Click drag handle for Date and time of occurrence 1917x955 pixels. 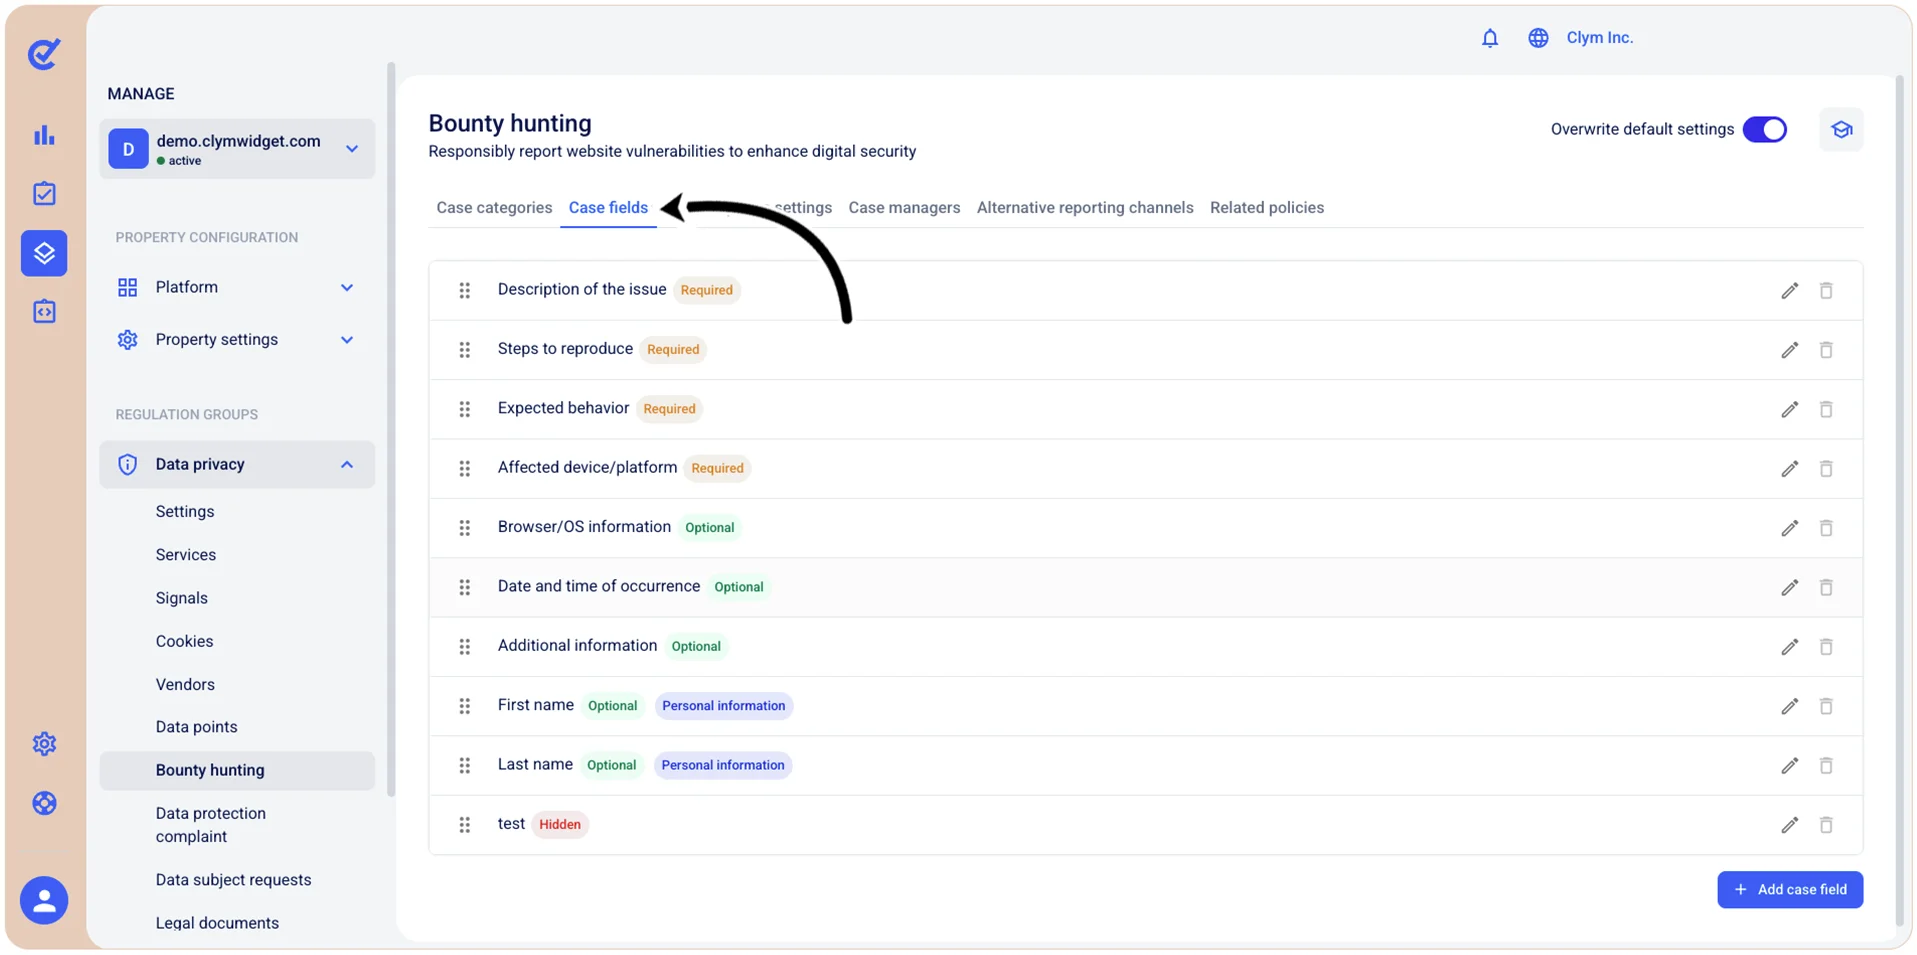(x=465, y=587)
